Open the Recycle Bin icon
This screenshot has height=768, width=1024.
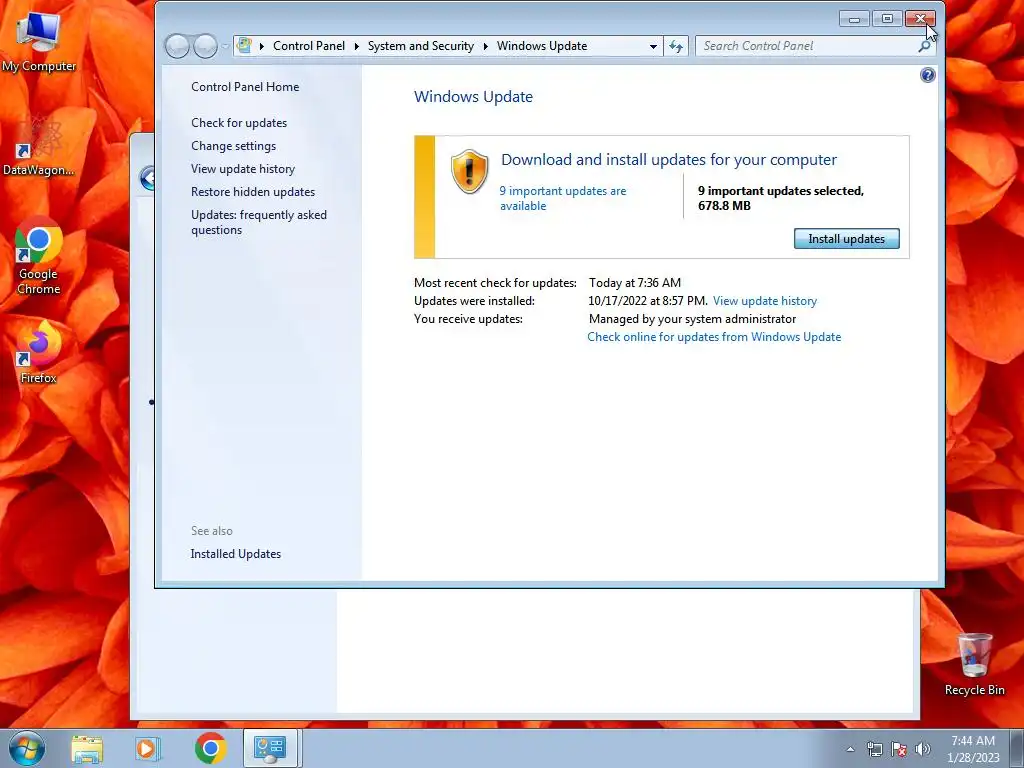tap(974, 664)
